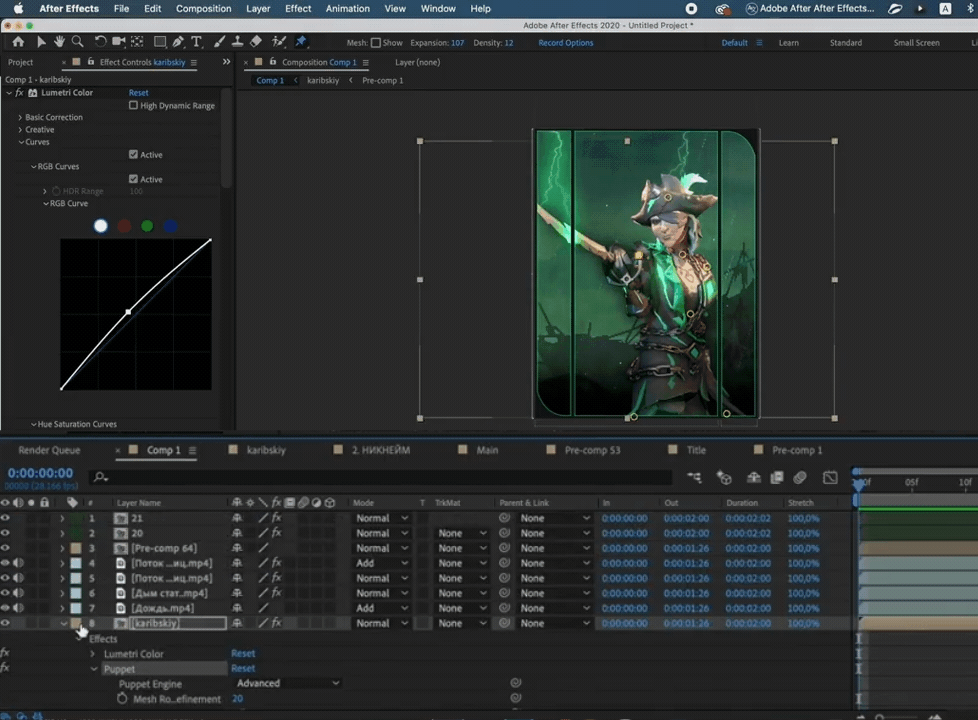The width and height of the screenshot is (978, 720).
Task: Select the Type text tool
Action: 196,42
